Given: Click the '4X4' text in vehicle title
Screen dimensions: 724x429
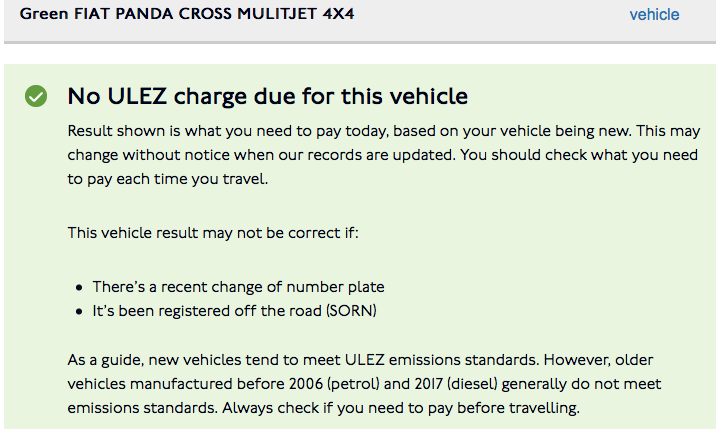Looking at the screenshot, I should click(x=338, y=13).
